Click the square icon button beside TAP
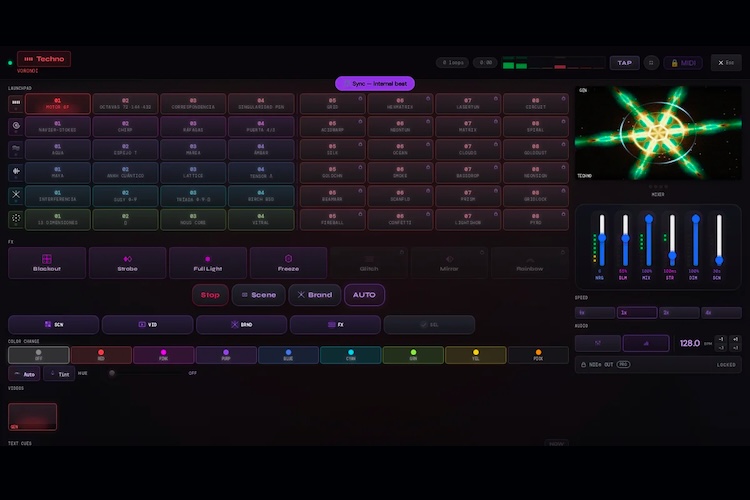 click(651, 63)
